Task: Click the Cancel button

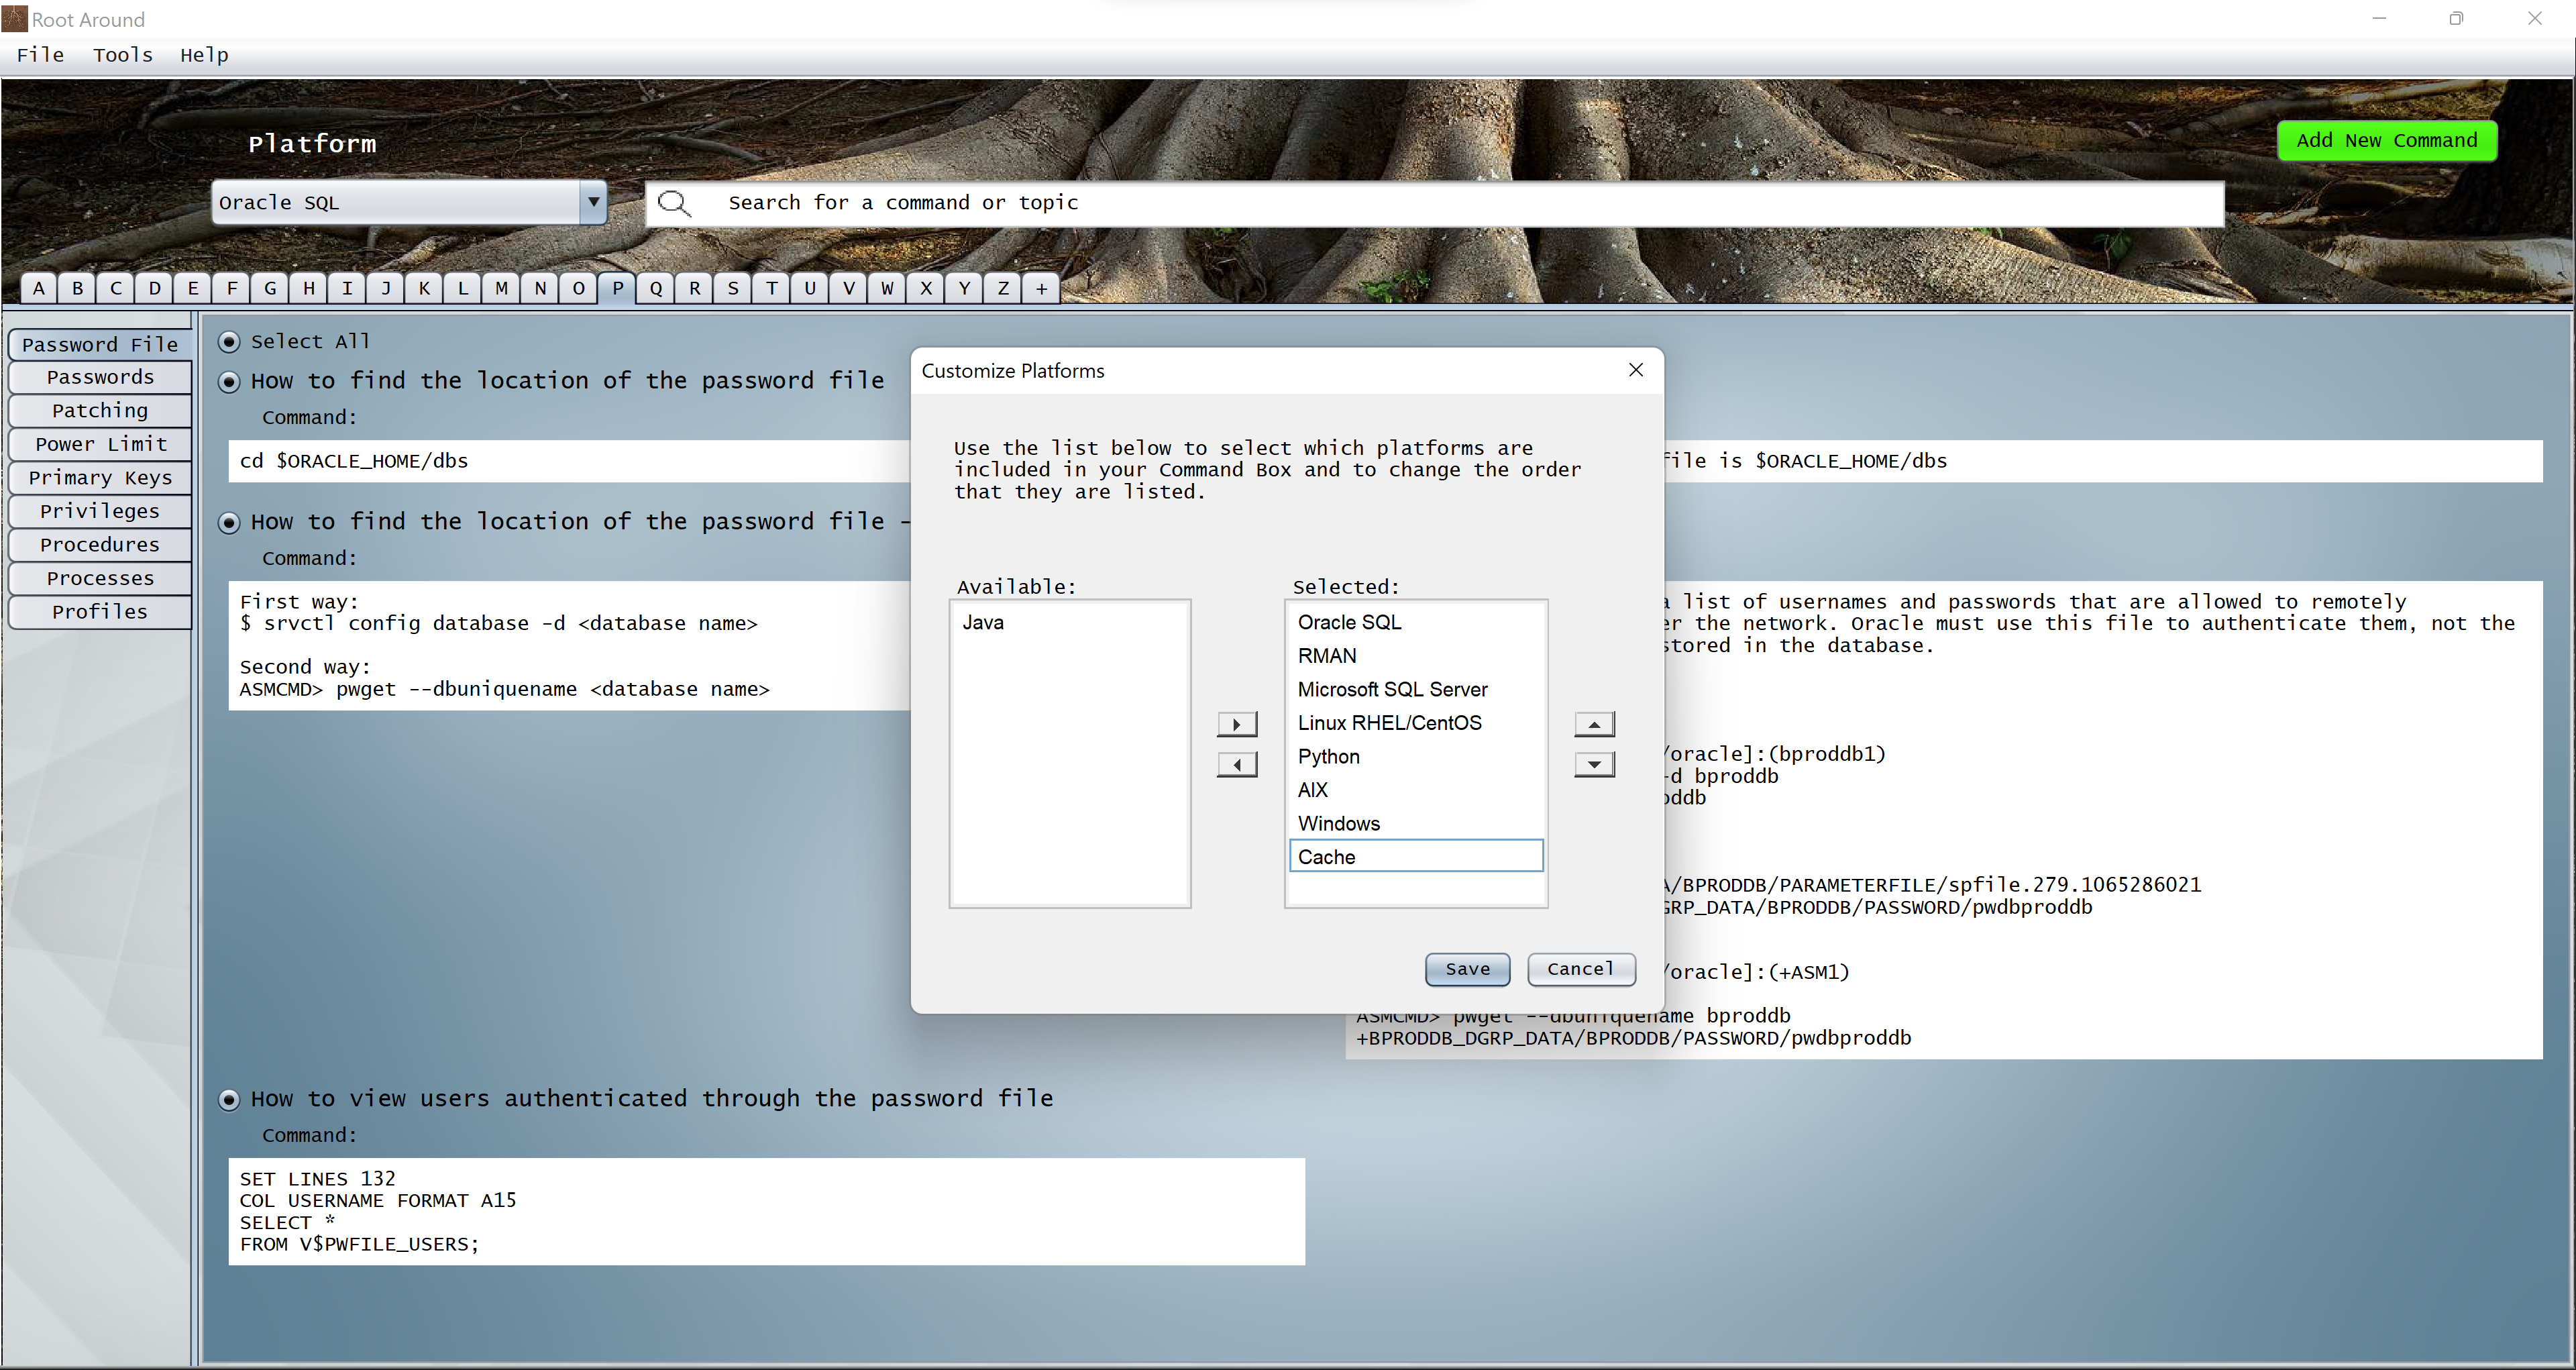Action: [1581, 969]
